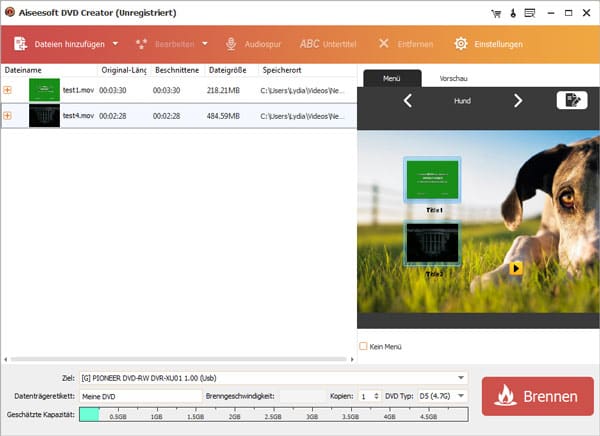
Task: Click the Aiseesoft app logo icon
Action: [10, 12]
